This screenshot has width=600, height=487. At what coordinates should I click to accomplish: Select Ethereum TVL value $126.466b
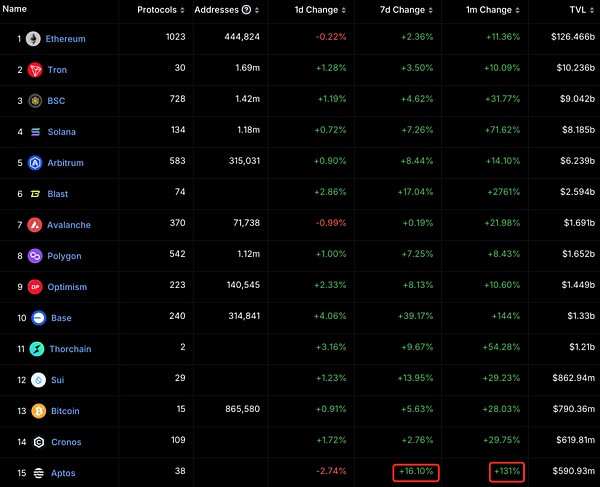pyautogui.click(x=573, y=37)
